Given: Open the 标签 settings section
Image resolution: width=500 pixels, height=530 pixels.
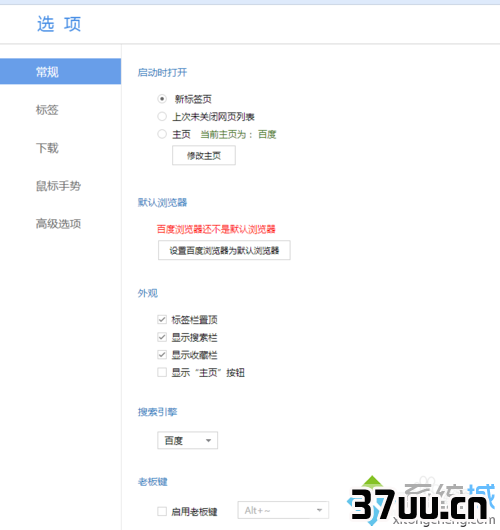Looking at the screenshot, I should pyautogui.click(x=47, y=110).
